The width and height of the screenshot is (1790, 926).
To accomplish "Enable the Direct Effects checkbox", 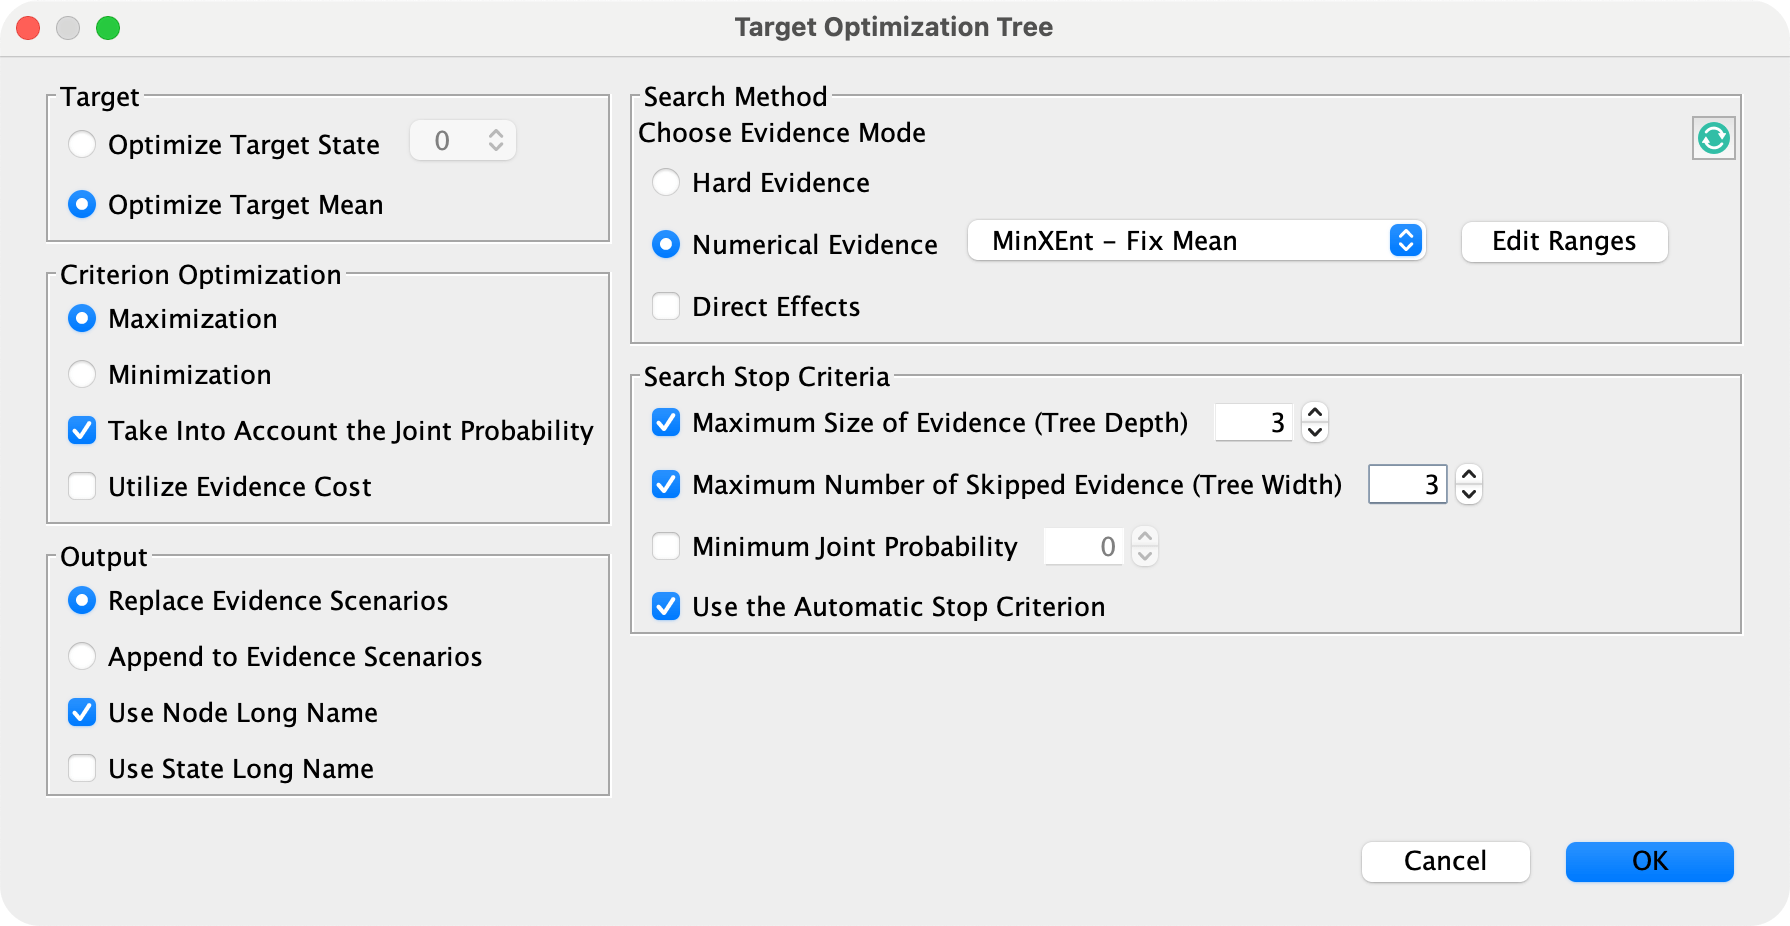I will [666, 306].
